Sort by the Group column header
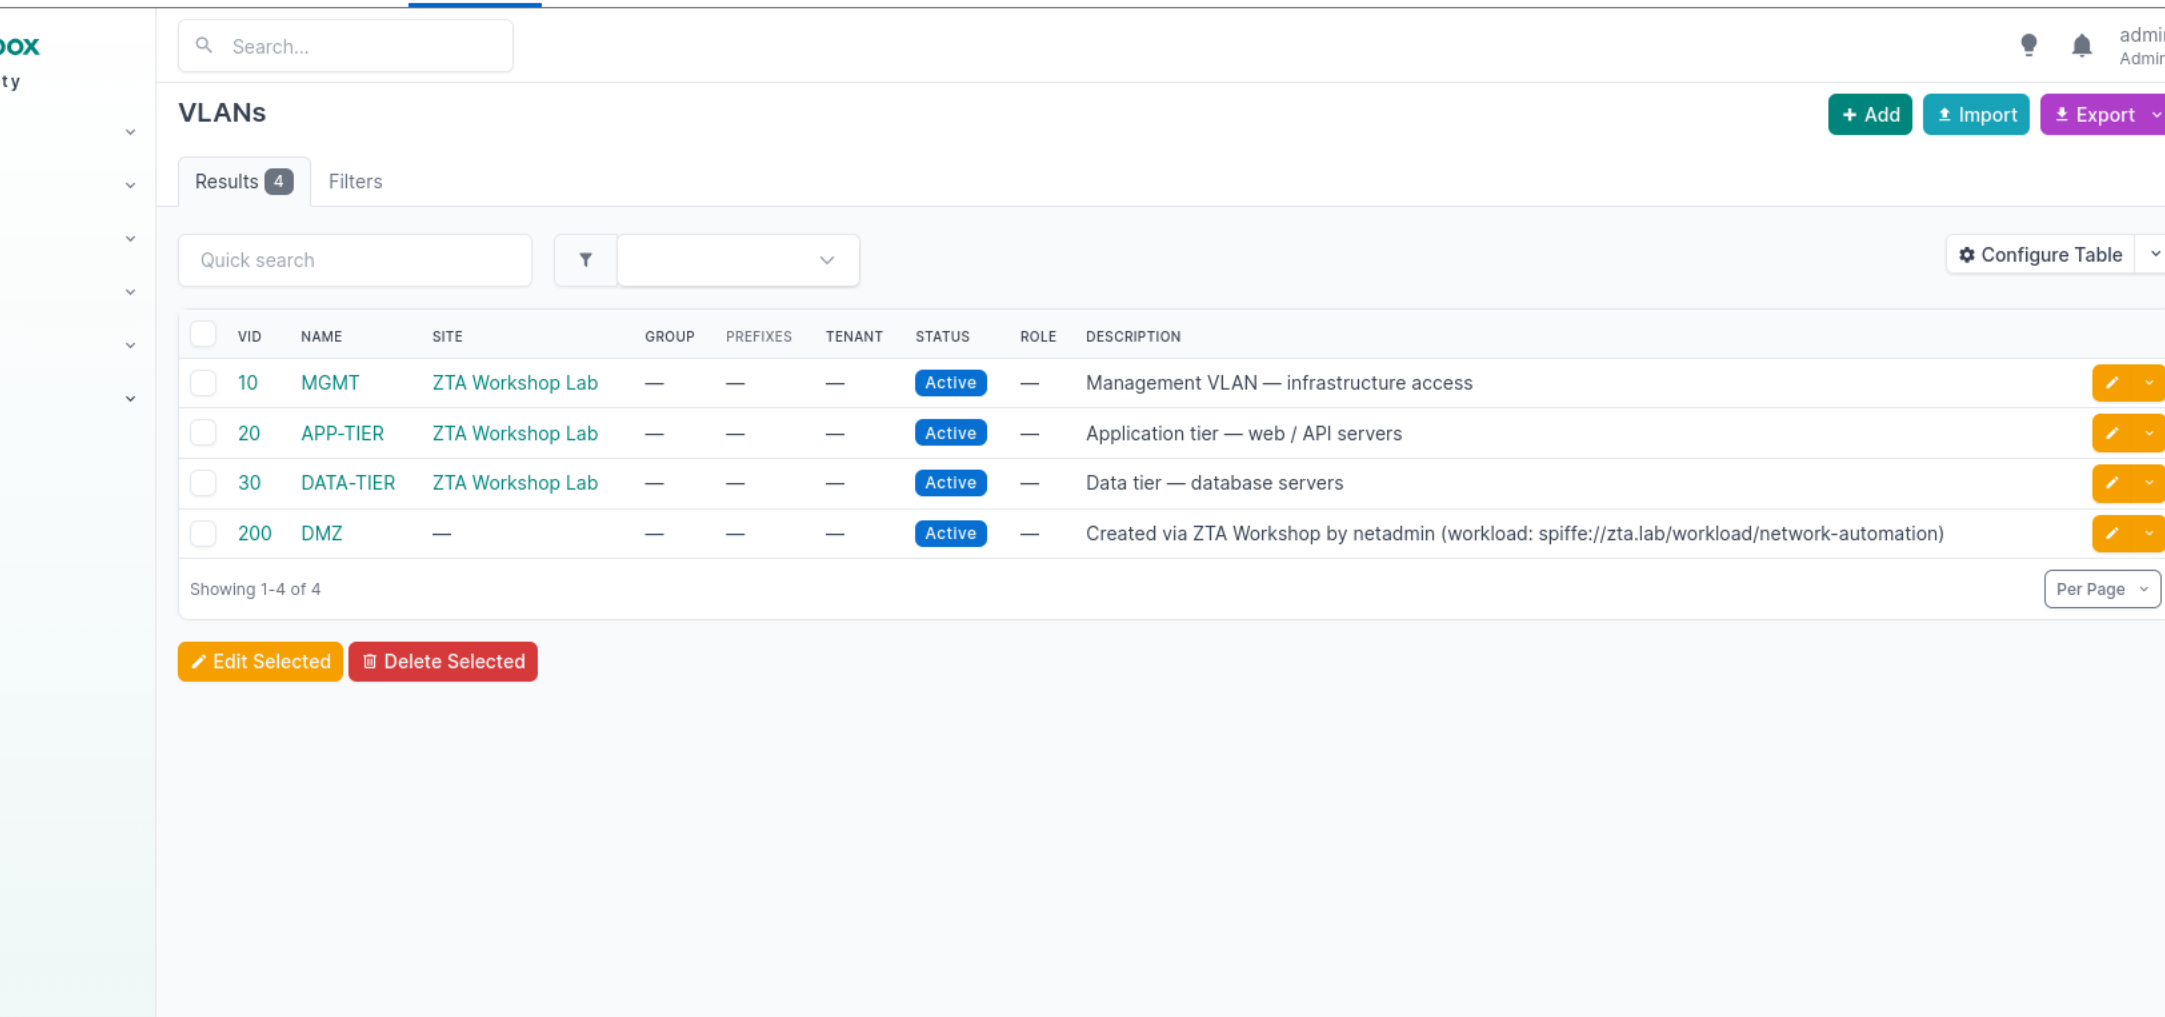 tap(669, 336)
